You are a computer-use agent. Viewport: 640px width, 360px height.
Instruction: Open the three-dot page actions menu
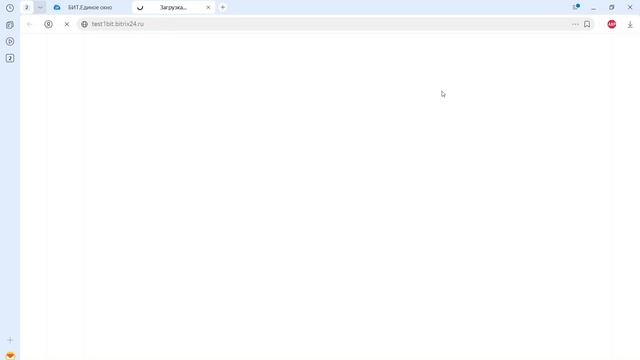click(575, 24)
